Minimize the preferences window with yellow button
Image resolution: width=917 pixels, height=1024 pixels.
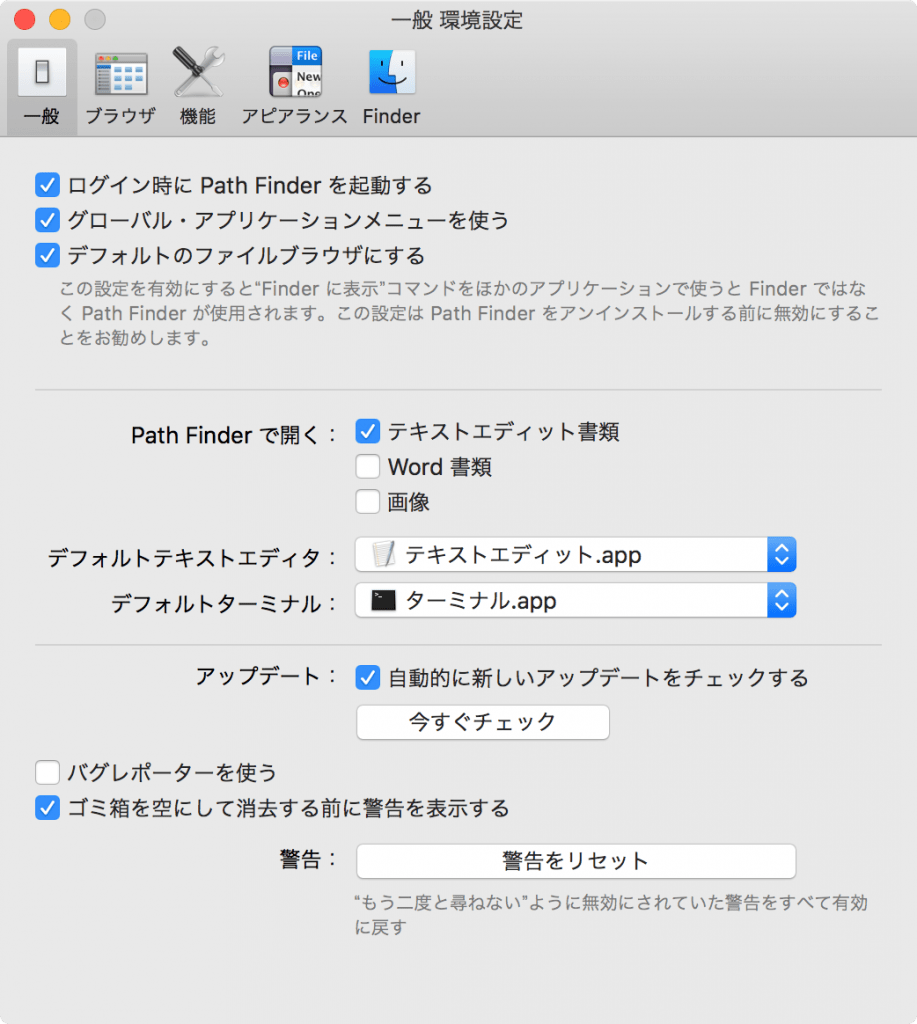pos(60,20)
